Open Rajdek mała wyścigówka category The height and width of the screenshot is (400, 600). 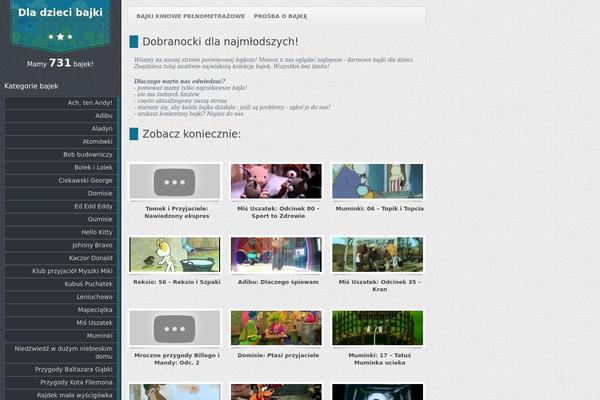click(61, 395)
